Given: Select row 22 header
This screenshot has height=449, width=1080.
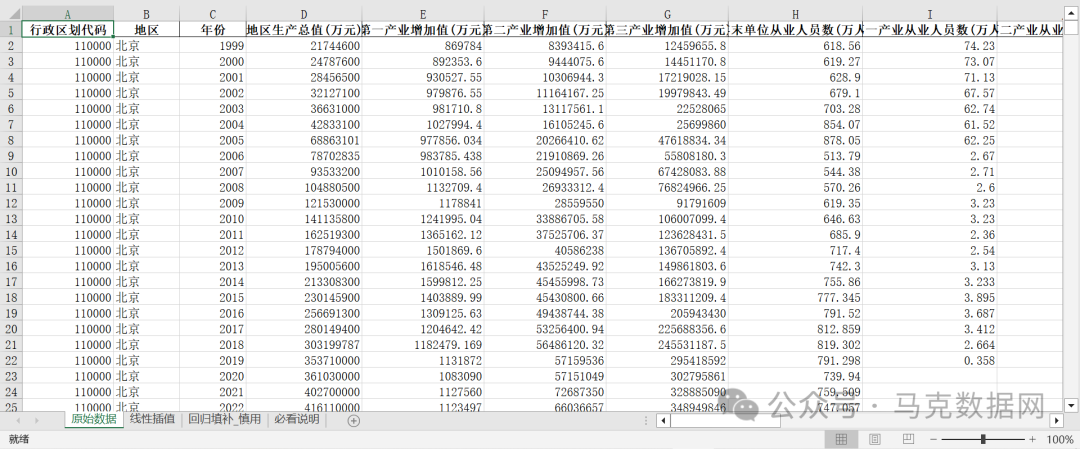Looking at the screenshot, I should pos(11,359).
